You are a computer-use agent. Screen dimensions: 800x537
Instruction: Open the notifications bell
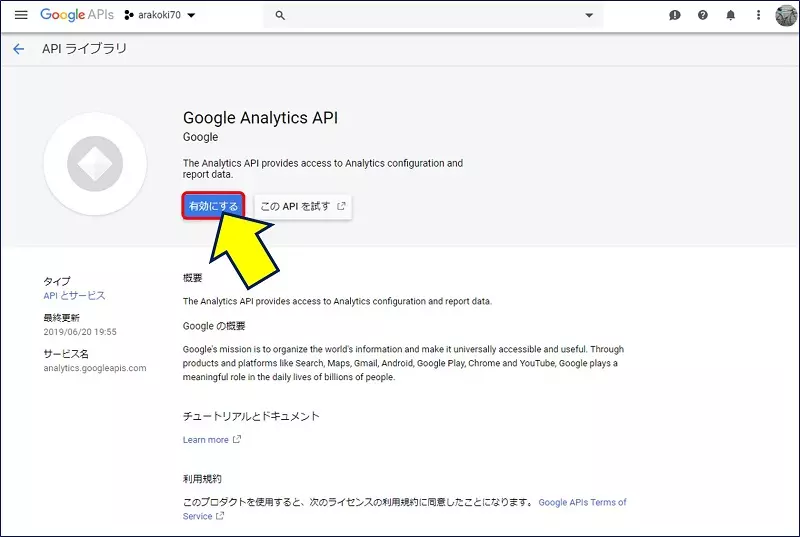pos(731,15)
